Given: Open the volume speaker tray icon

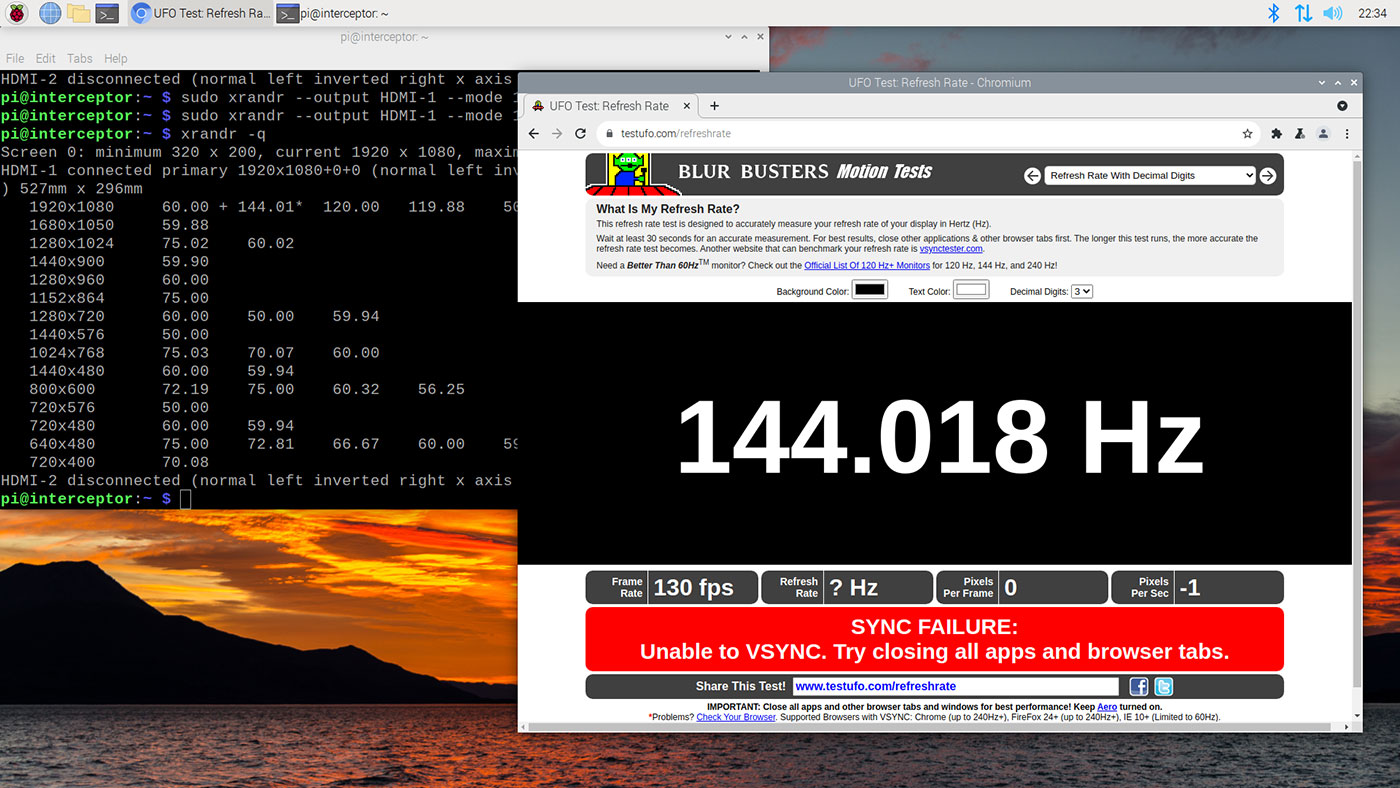Looking at the screenshot, I should [1332, 13].
